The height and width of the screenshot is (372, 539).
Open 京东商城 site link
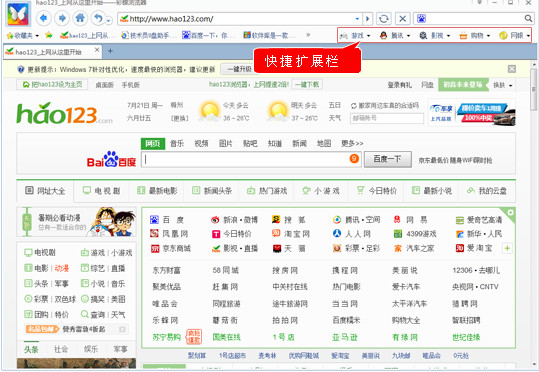click(170, 248)
